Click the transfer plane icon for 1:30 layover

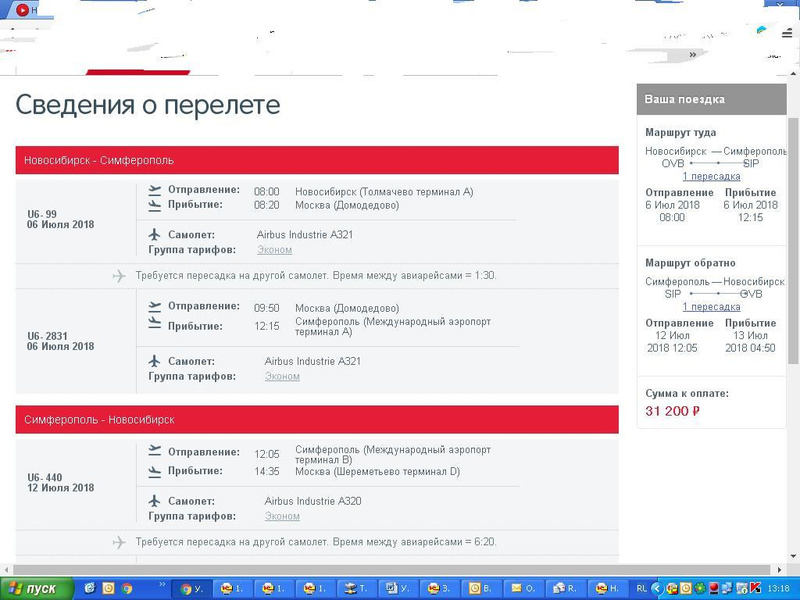[119, 276]
